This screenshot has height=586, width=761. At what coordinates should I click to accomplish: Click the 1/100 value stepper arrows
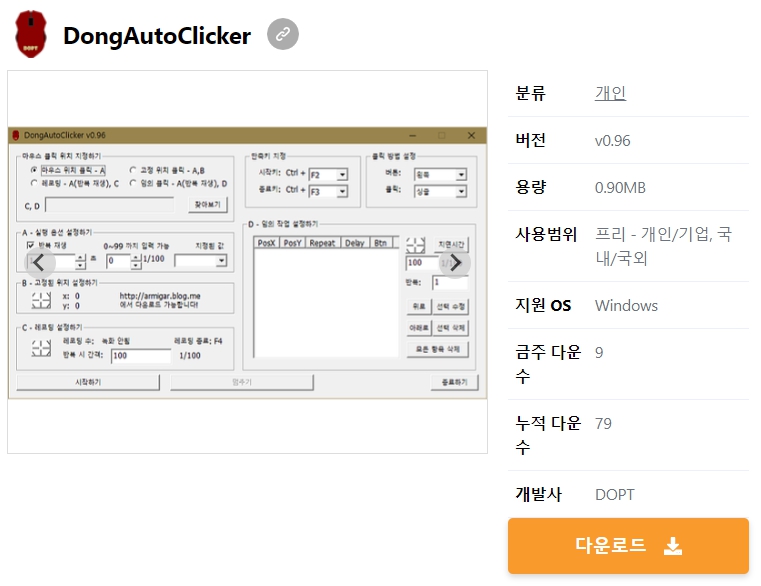point(136,261)
